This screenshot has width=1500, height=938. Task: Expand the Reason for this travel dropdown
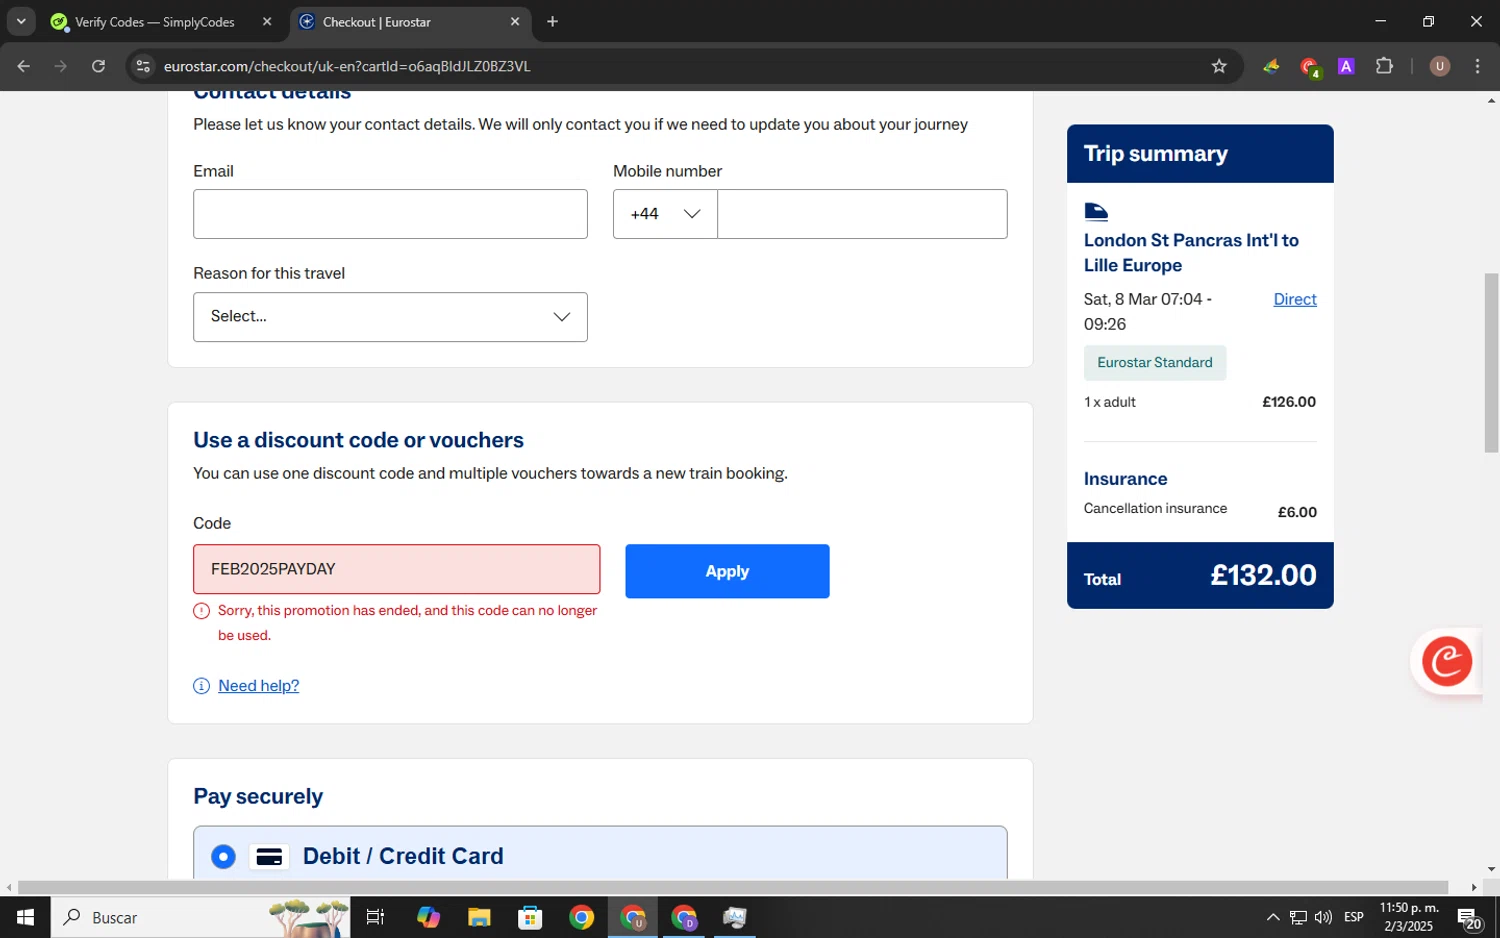(390, 317)
